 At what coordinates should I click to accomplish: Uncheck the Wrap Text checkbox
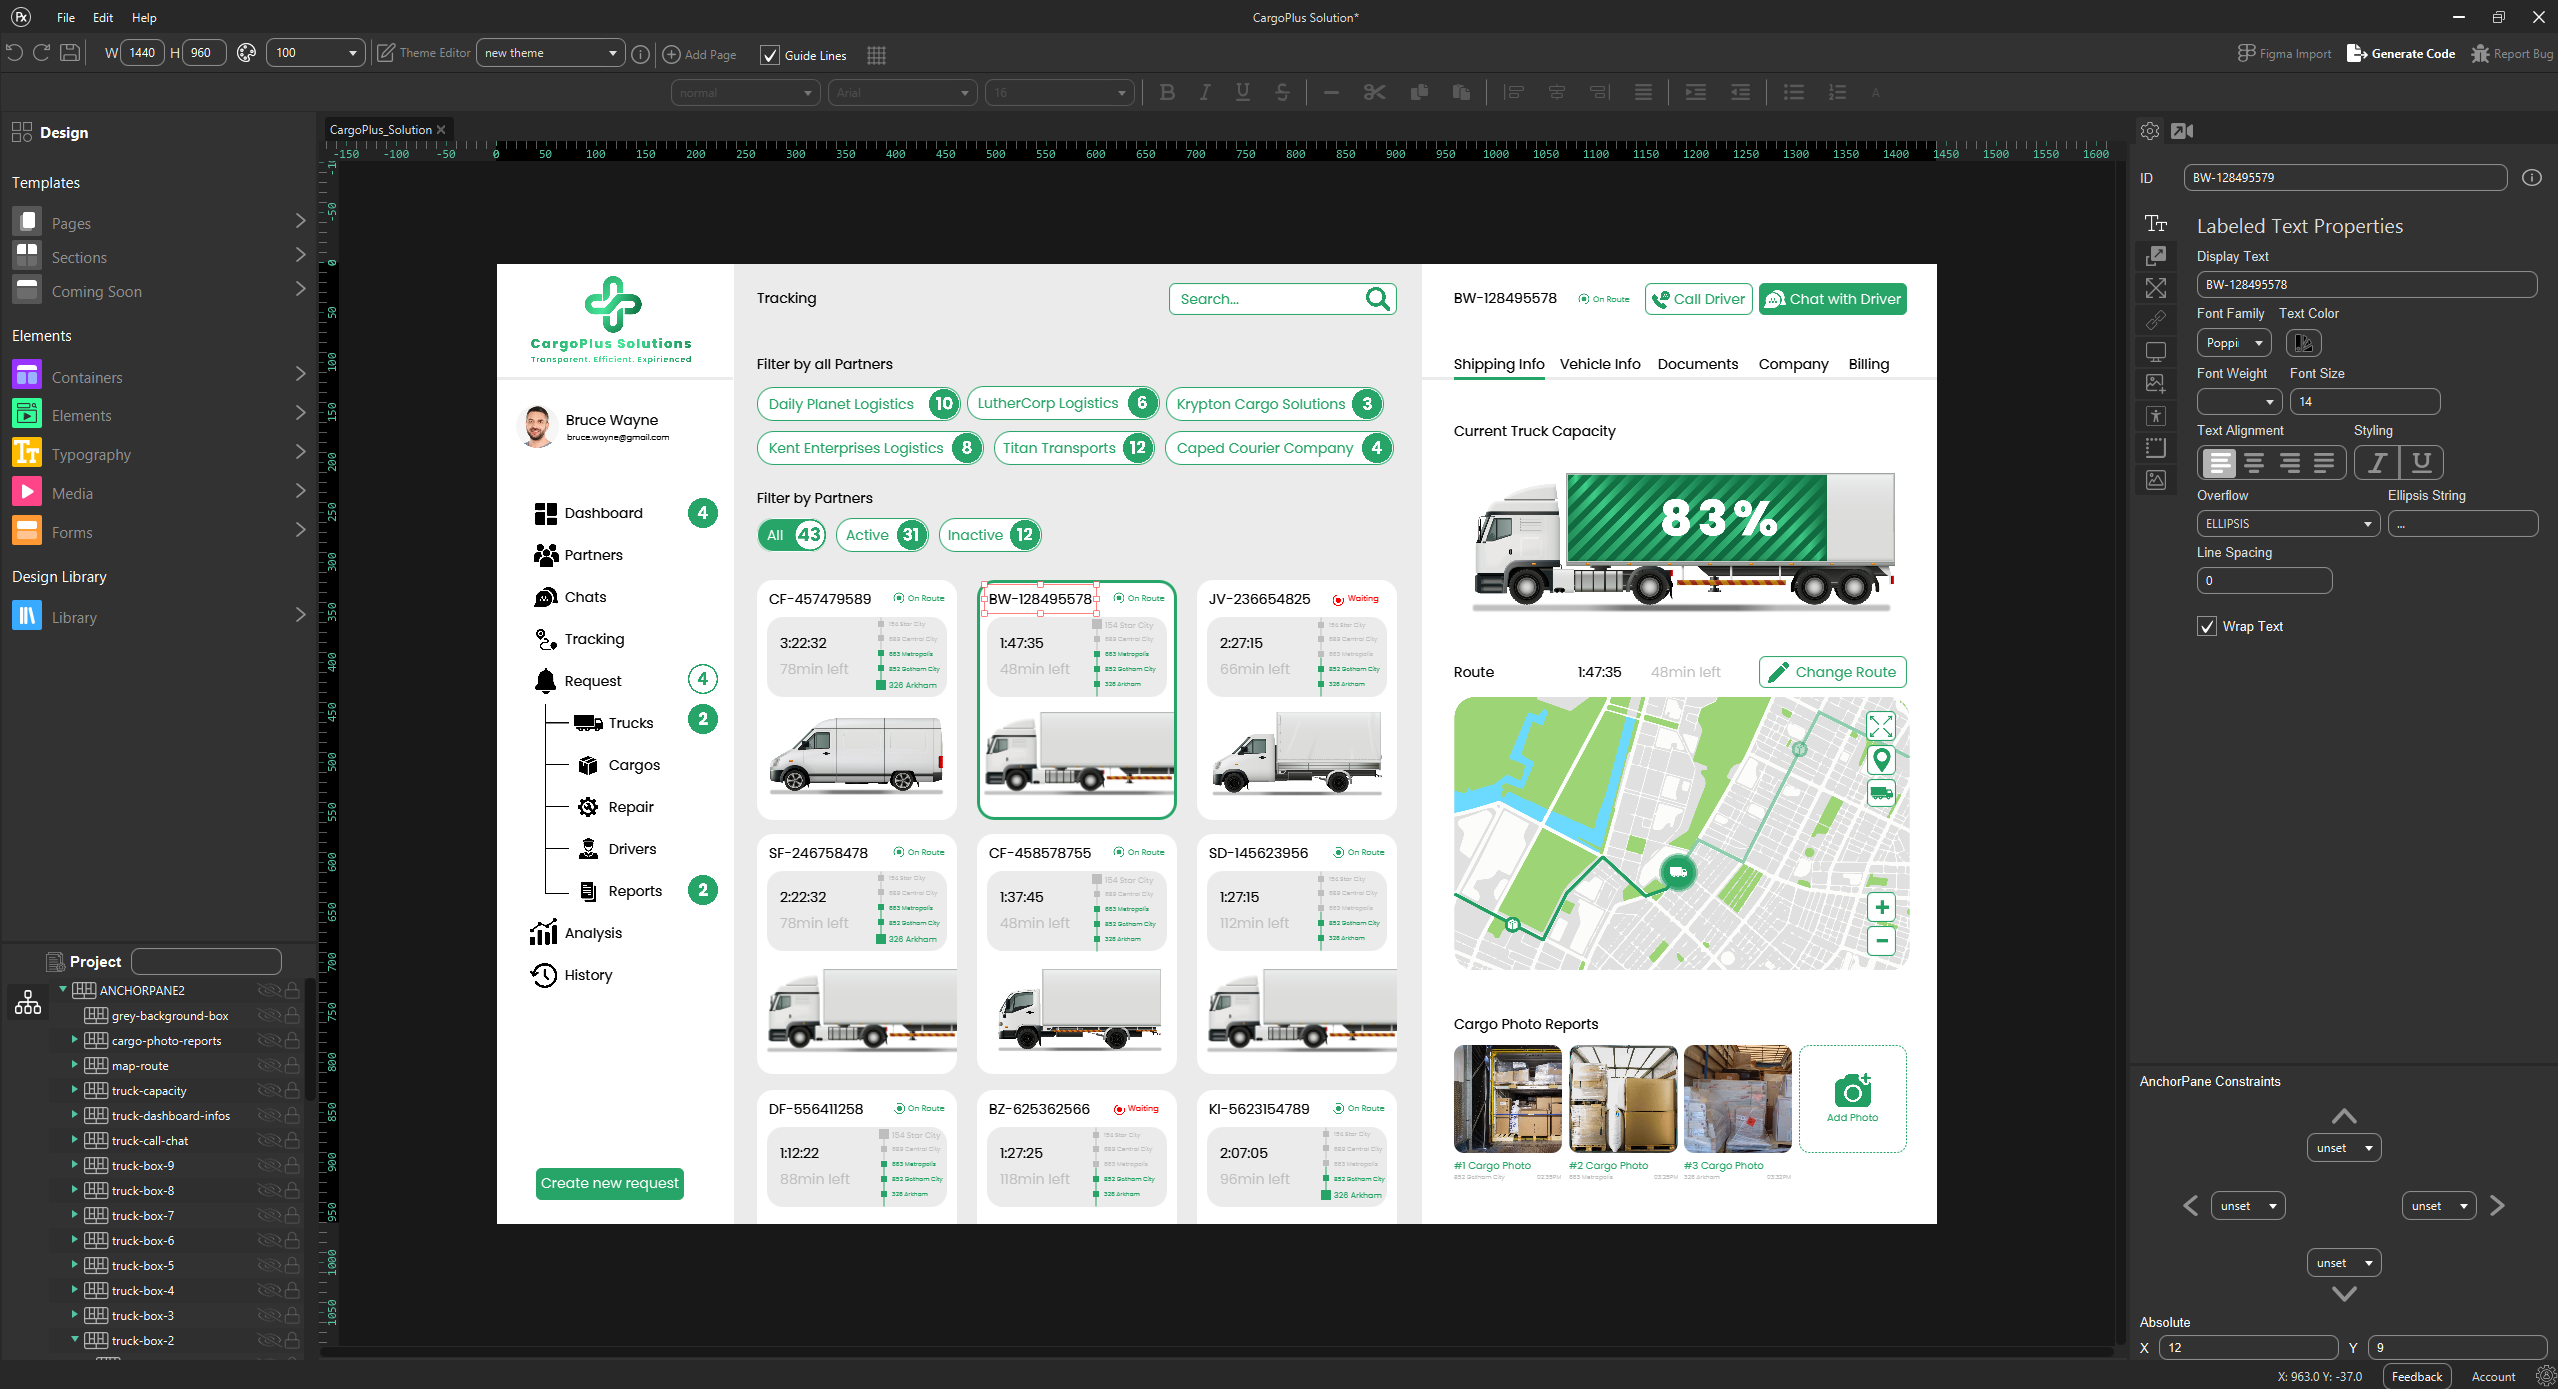point(2208,626)
